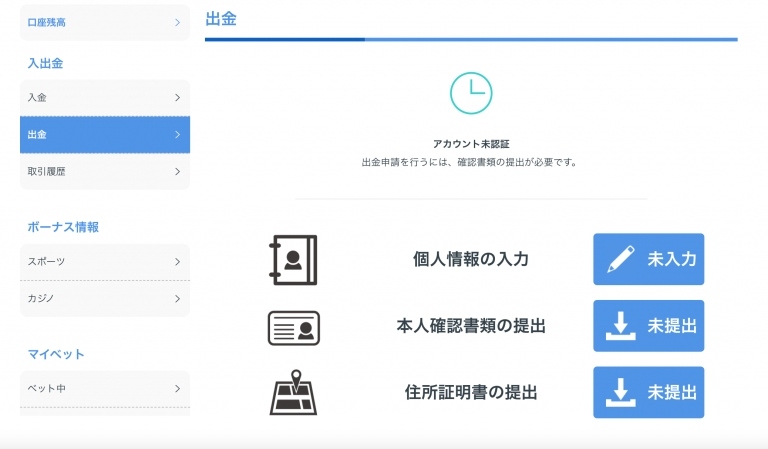Click the map pin location icon
Viewport: 768px width, 449px height.
pos(293,392)
